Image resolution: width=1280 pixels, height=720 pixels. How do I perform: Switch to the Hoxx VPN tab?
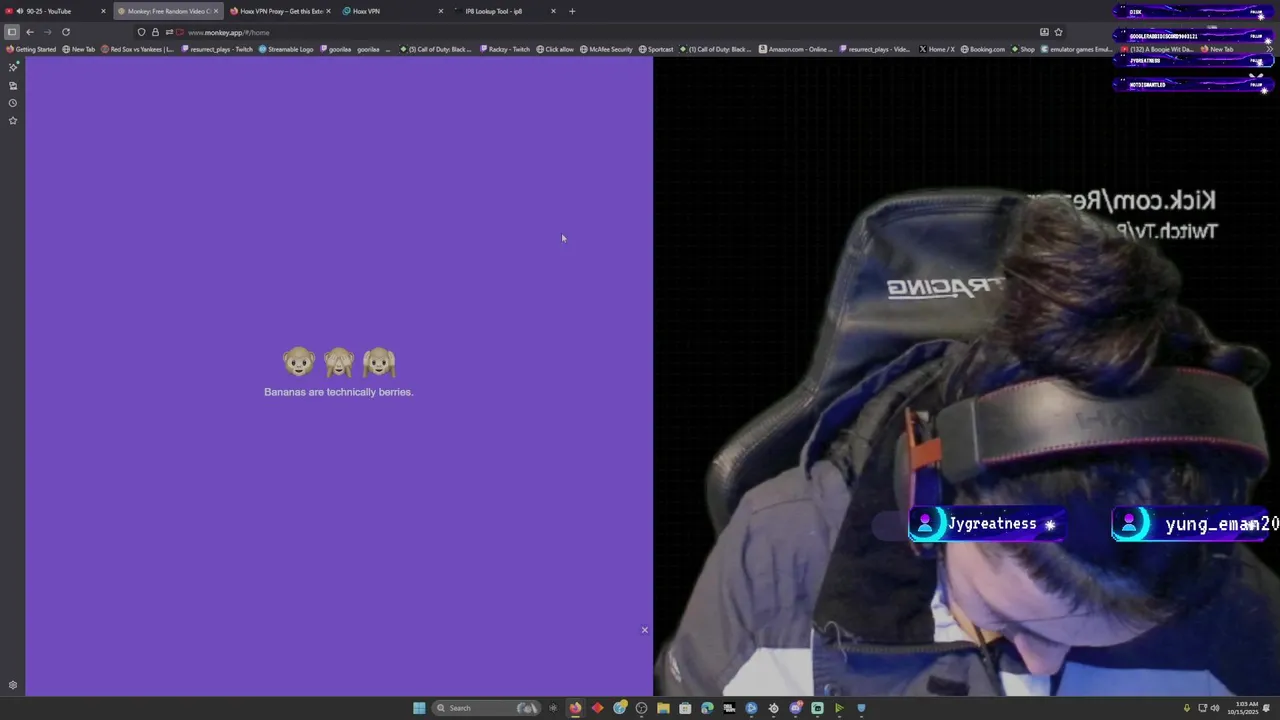click(392, 11)
